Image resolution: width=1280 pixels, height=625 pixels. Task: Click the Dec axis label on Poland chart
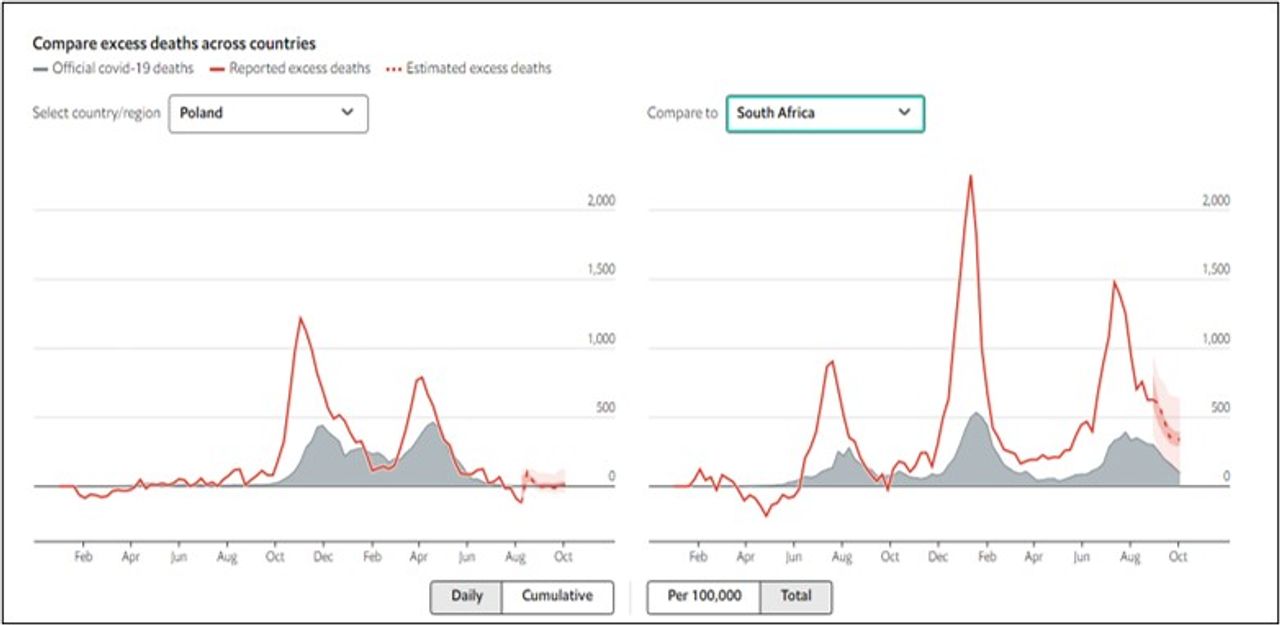tap(323, 557)
